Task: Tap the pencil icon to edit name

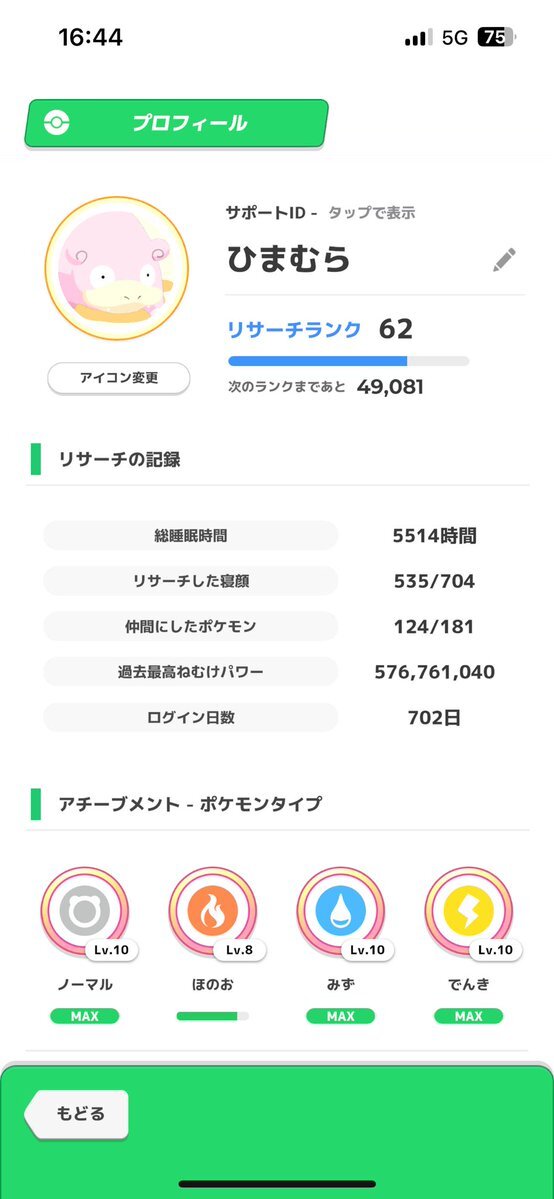Action: coord(503,260)
